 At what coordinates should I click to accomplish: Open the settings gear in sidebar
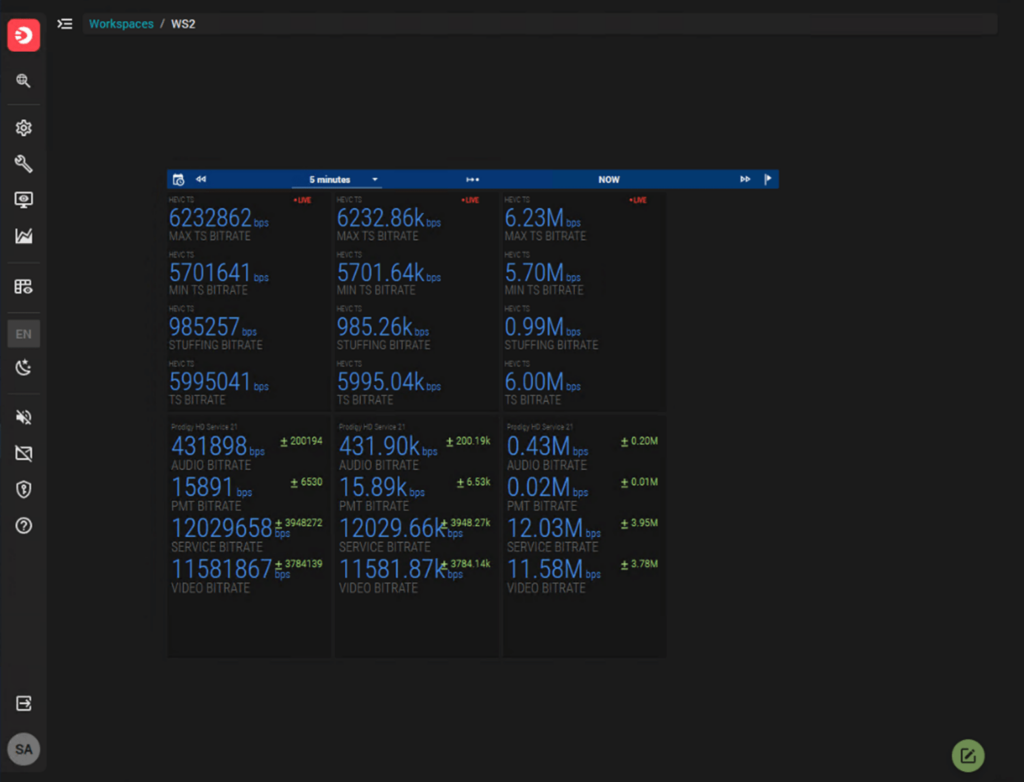tap(24, 127)
